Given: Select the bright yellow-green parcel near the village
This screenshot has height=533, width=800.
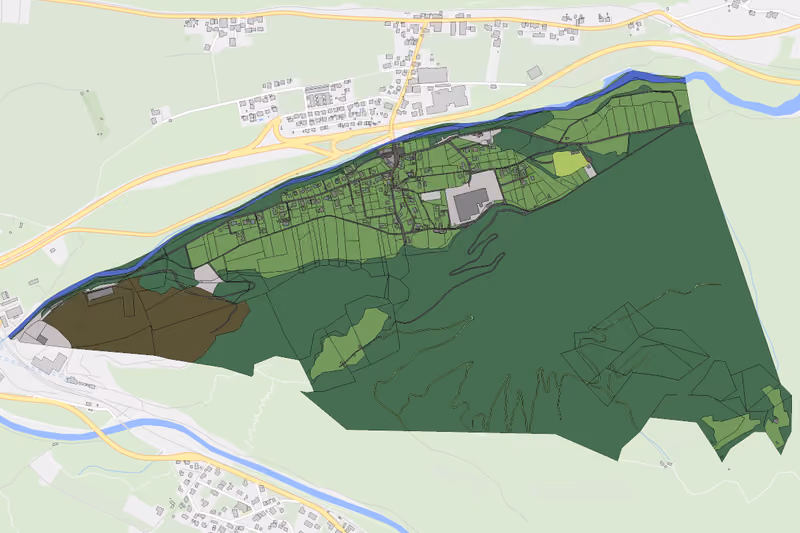Looking at the screenshot, I should click(x=570, y=163).
